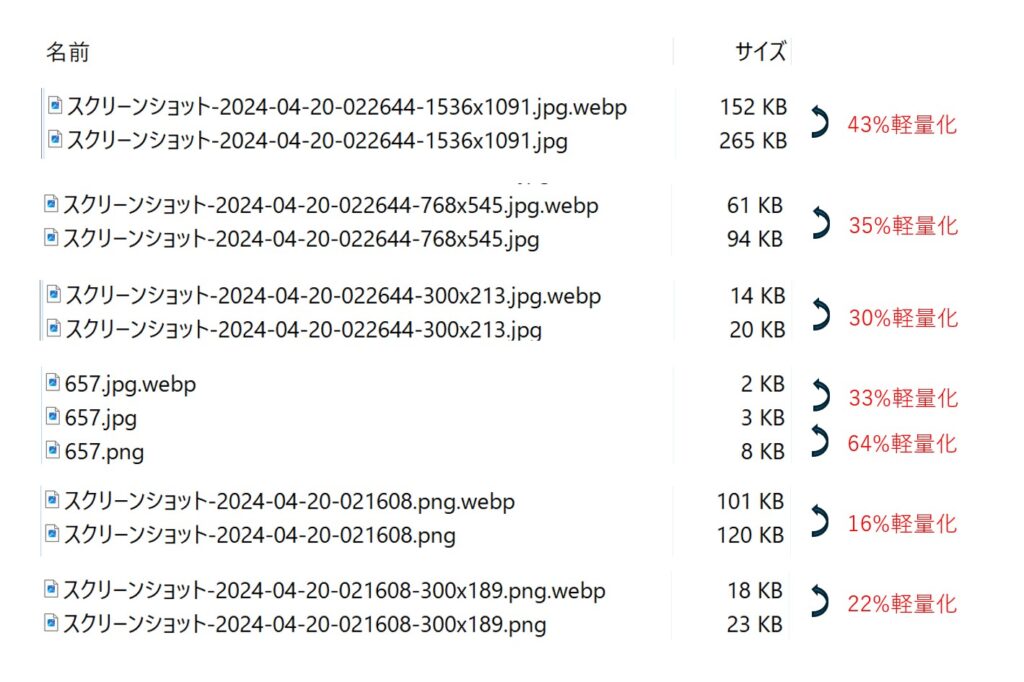Viewport: 1024px width, 682px height.
Task: Select スクリーンショット-2024-04-20-022644-1536x1091.jpg file
Action: [317, 140]
